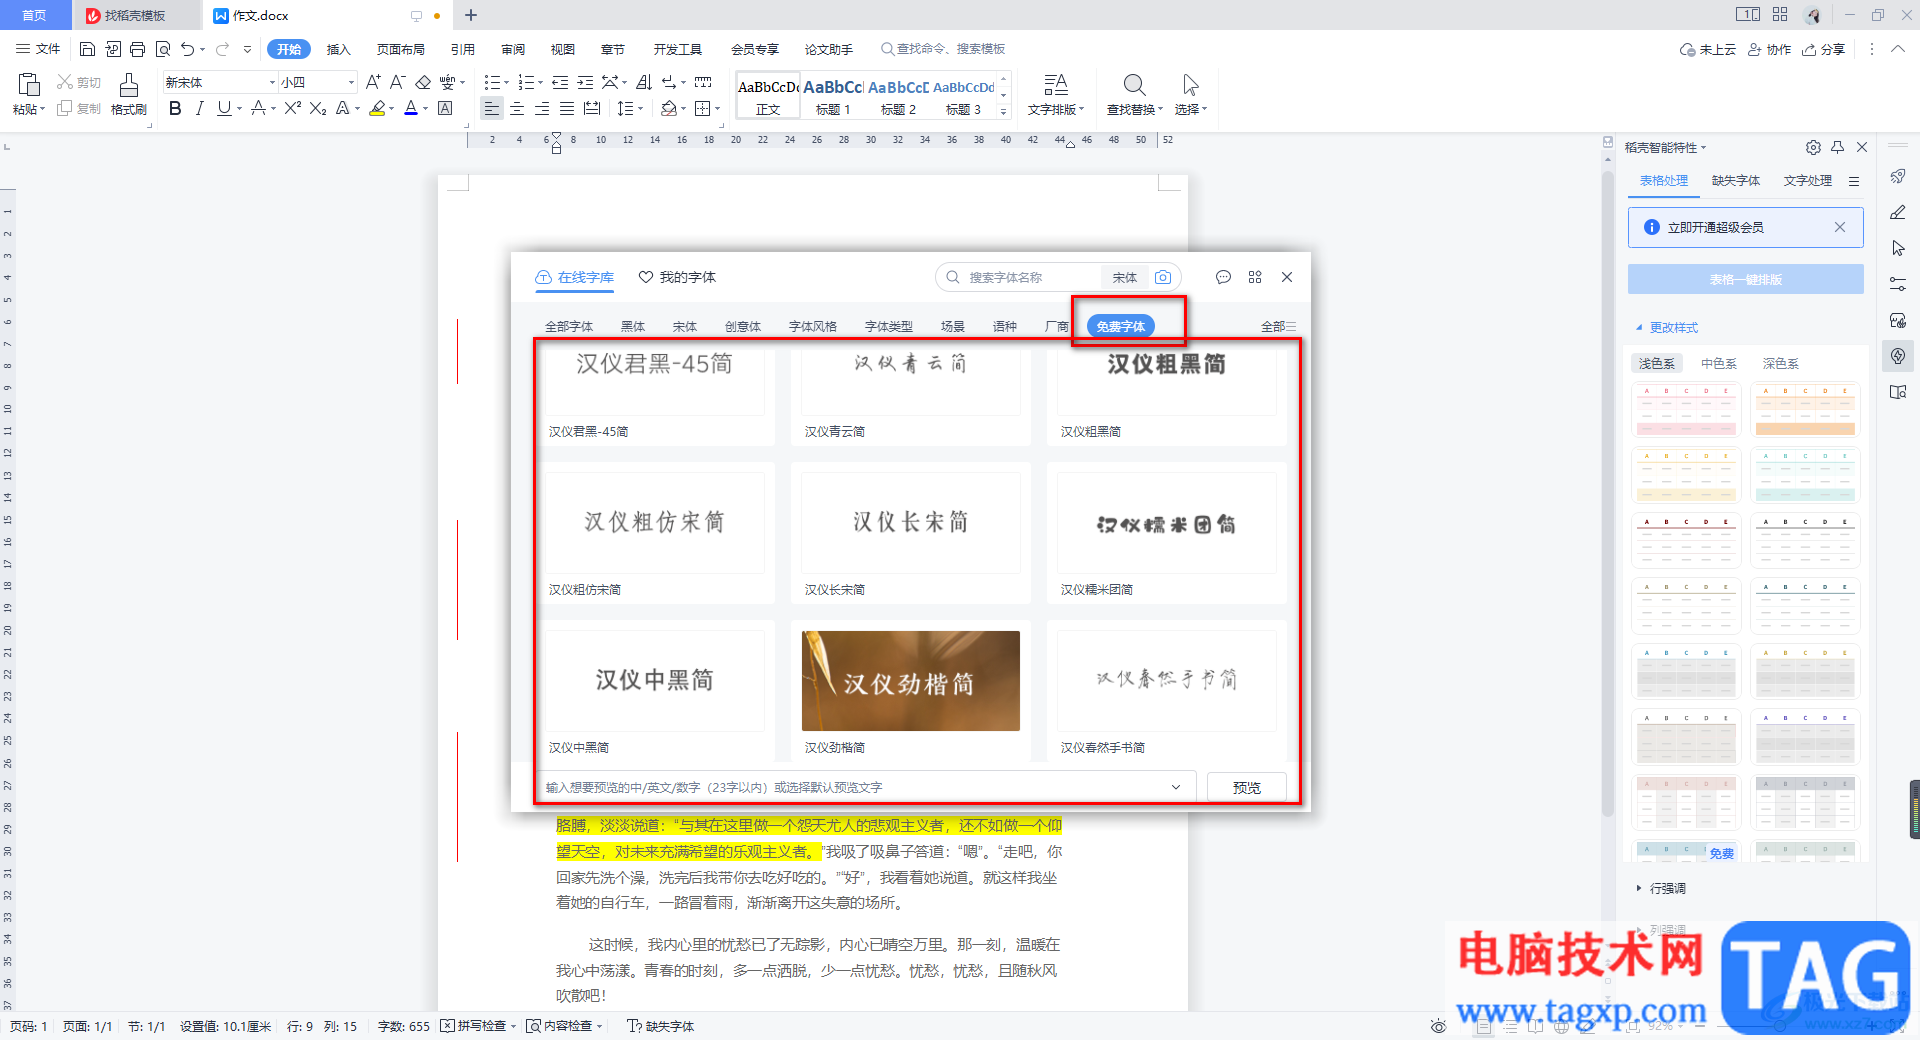Expand the font name dropdown

coord(272,82)
